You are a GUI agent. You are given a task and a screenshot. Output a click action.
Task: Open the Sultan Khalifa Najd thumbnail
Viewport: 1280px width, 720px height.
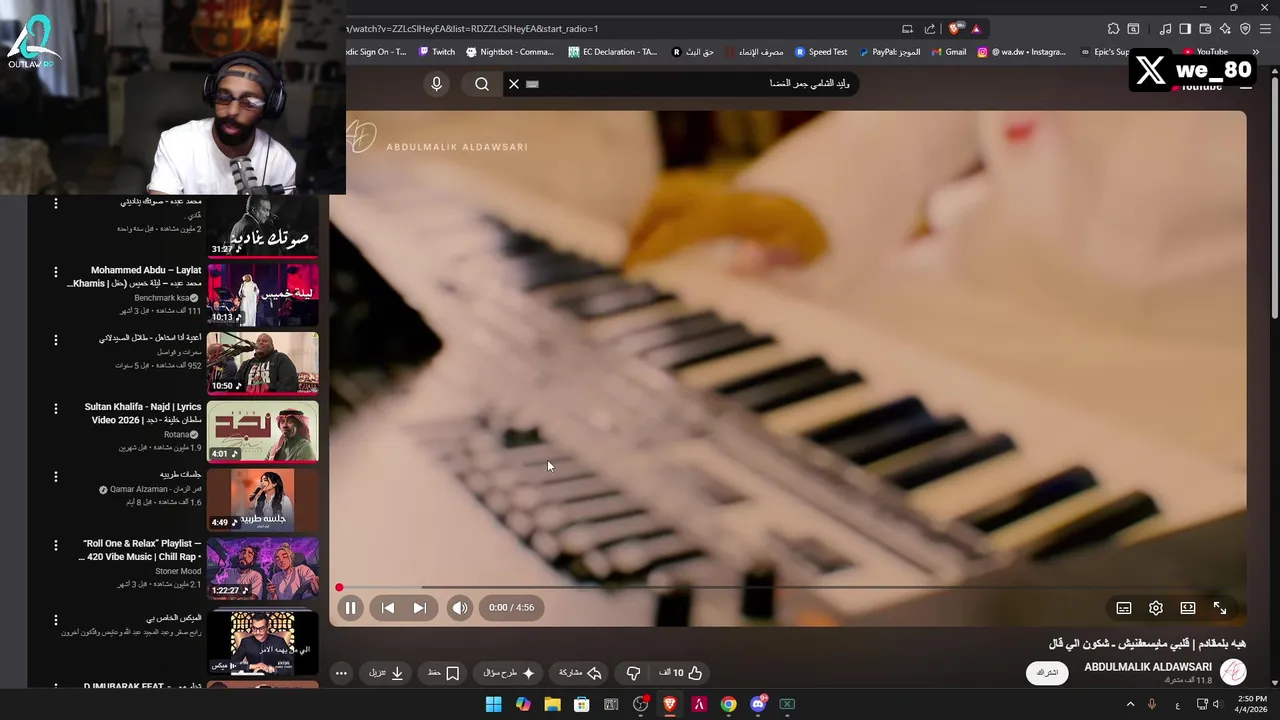263,431
